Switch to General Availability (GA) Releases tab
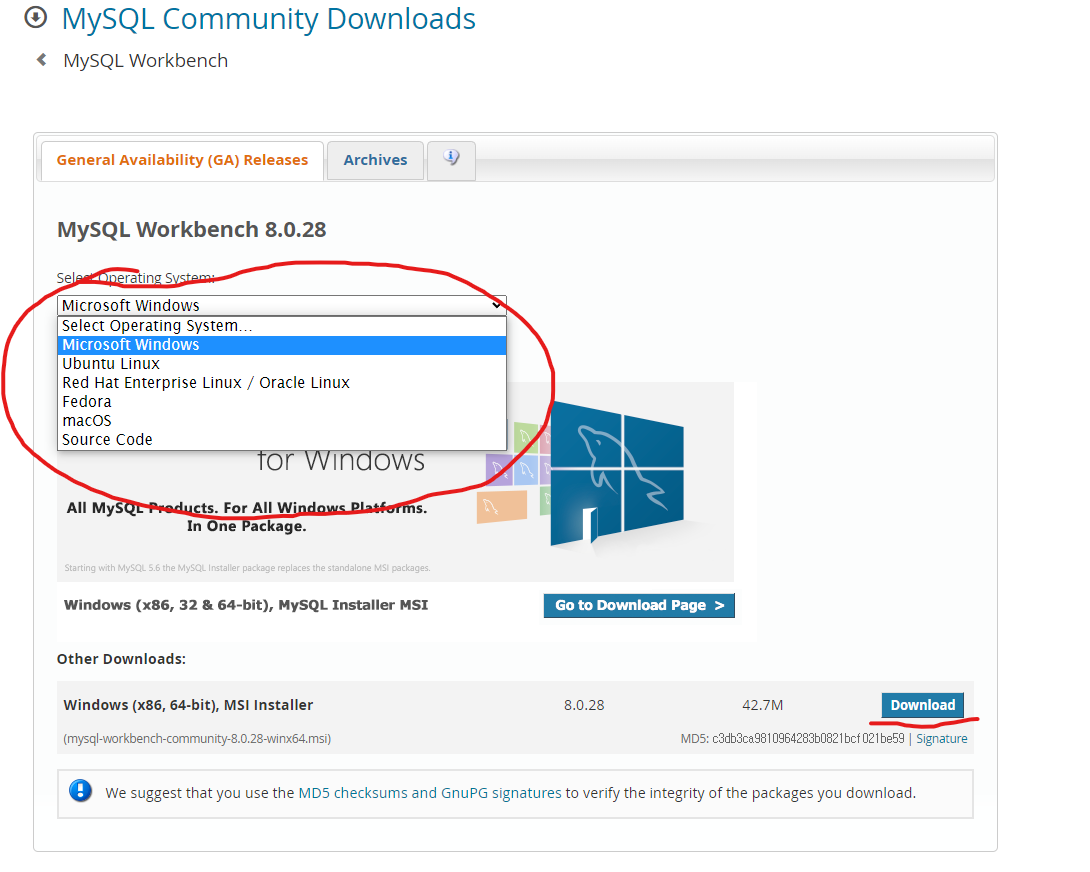This screenshot has height=872, width=1090. (x=182, y=160)
